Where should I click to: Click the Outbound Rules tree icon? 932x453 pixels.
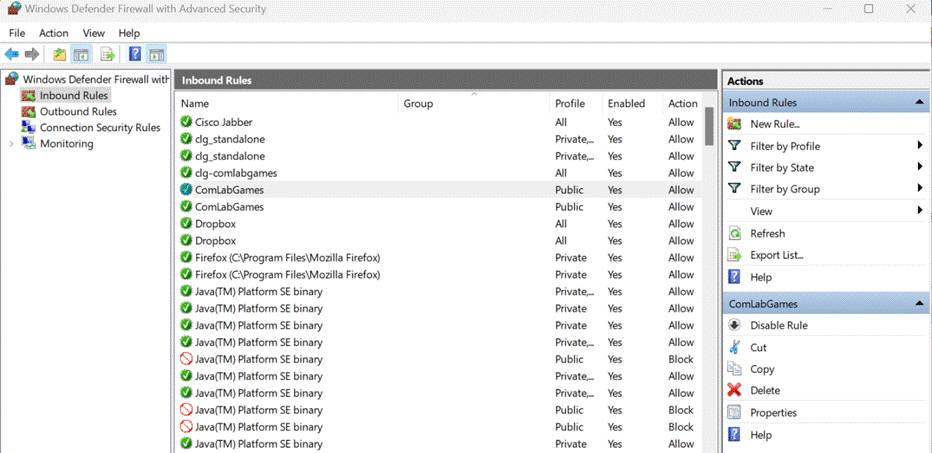tap(28, 111)
